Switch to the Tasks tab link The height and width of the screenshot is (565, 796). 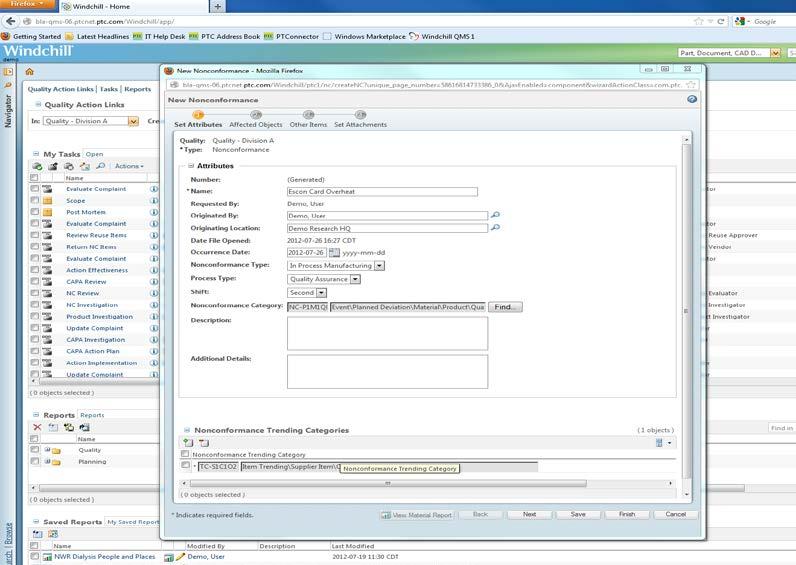tap(109, 89)
